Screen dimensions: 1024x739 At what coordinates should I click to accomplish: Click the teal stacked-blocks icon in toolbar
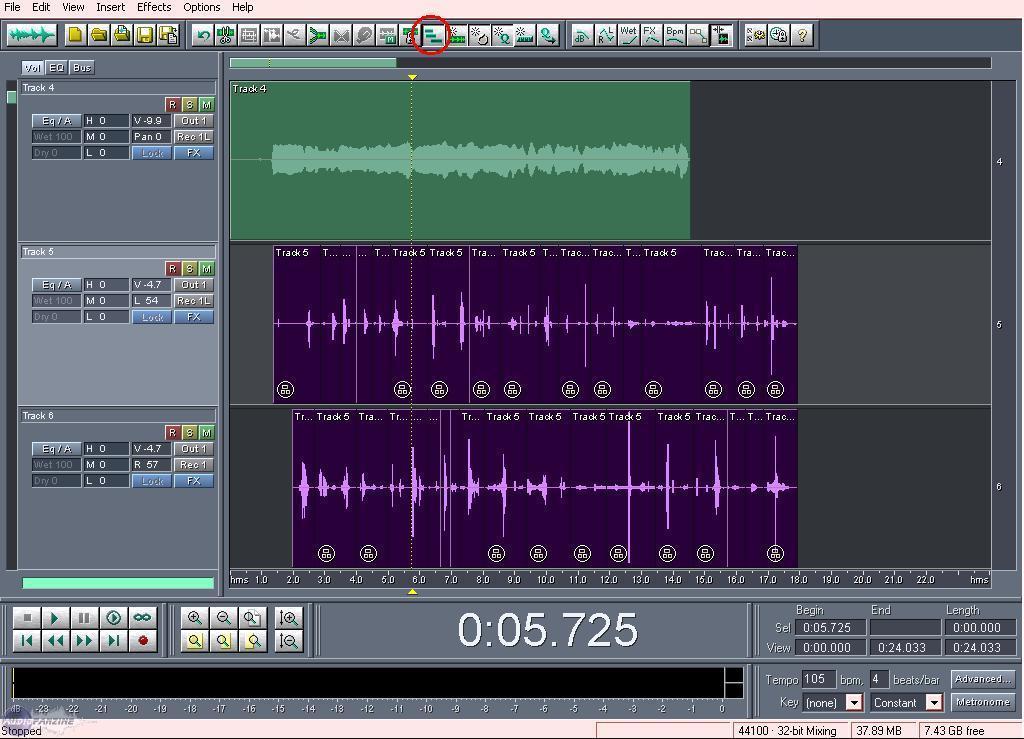click(x=432, y=35)
